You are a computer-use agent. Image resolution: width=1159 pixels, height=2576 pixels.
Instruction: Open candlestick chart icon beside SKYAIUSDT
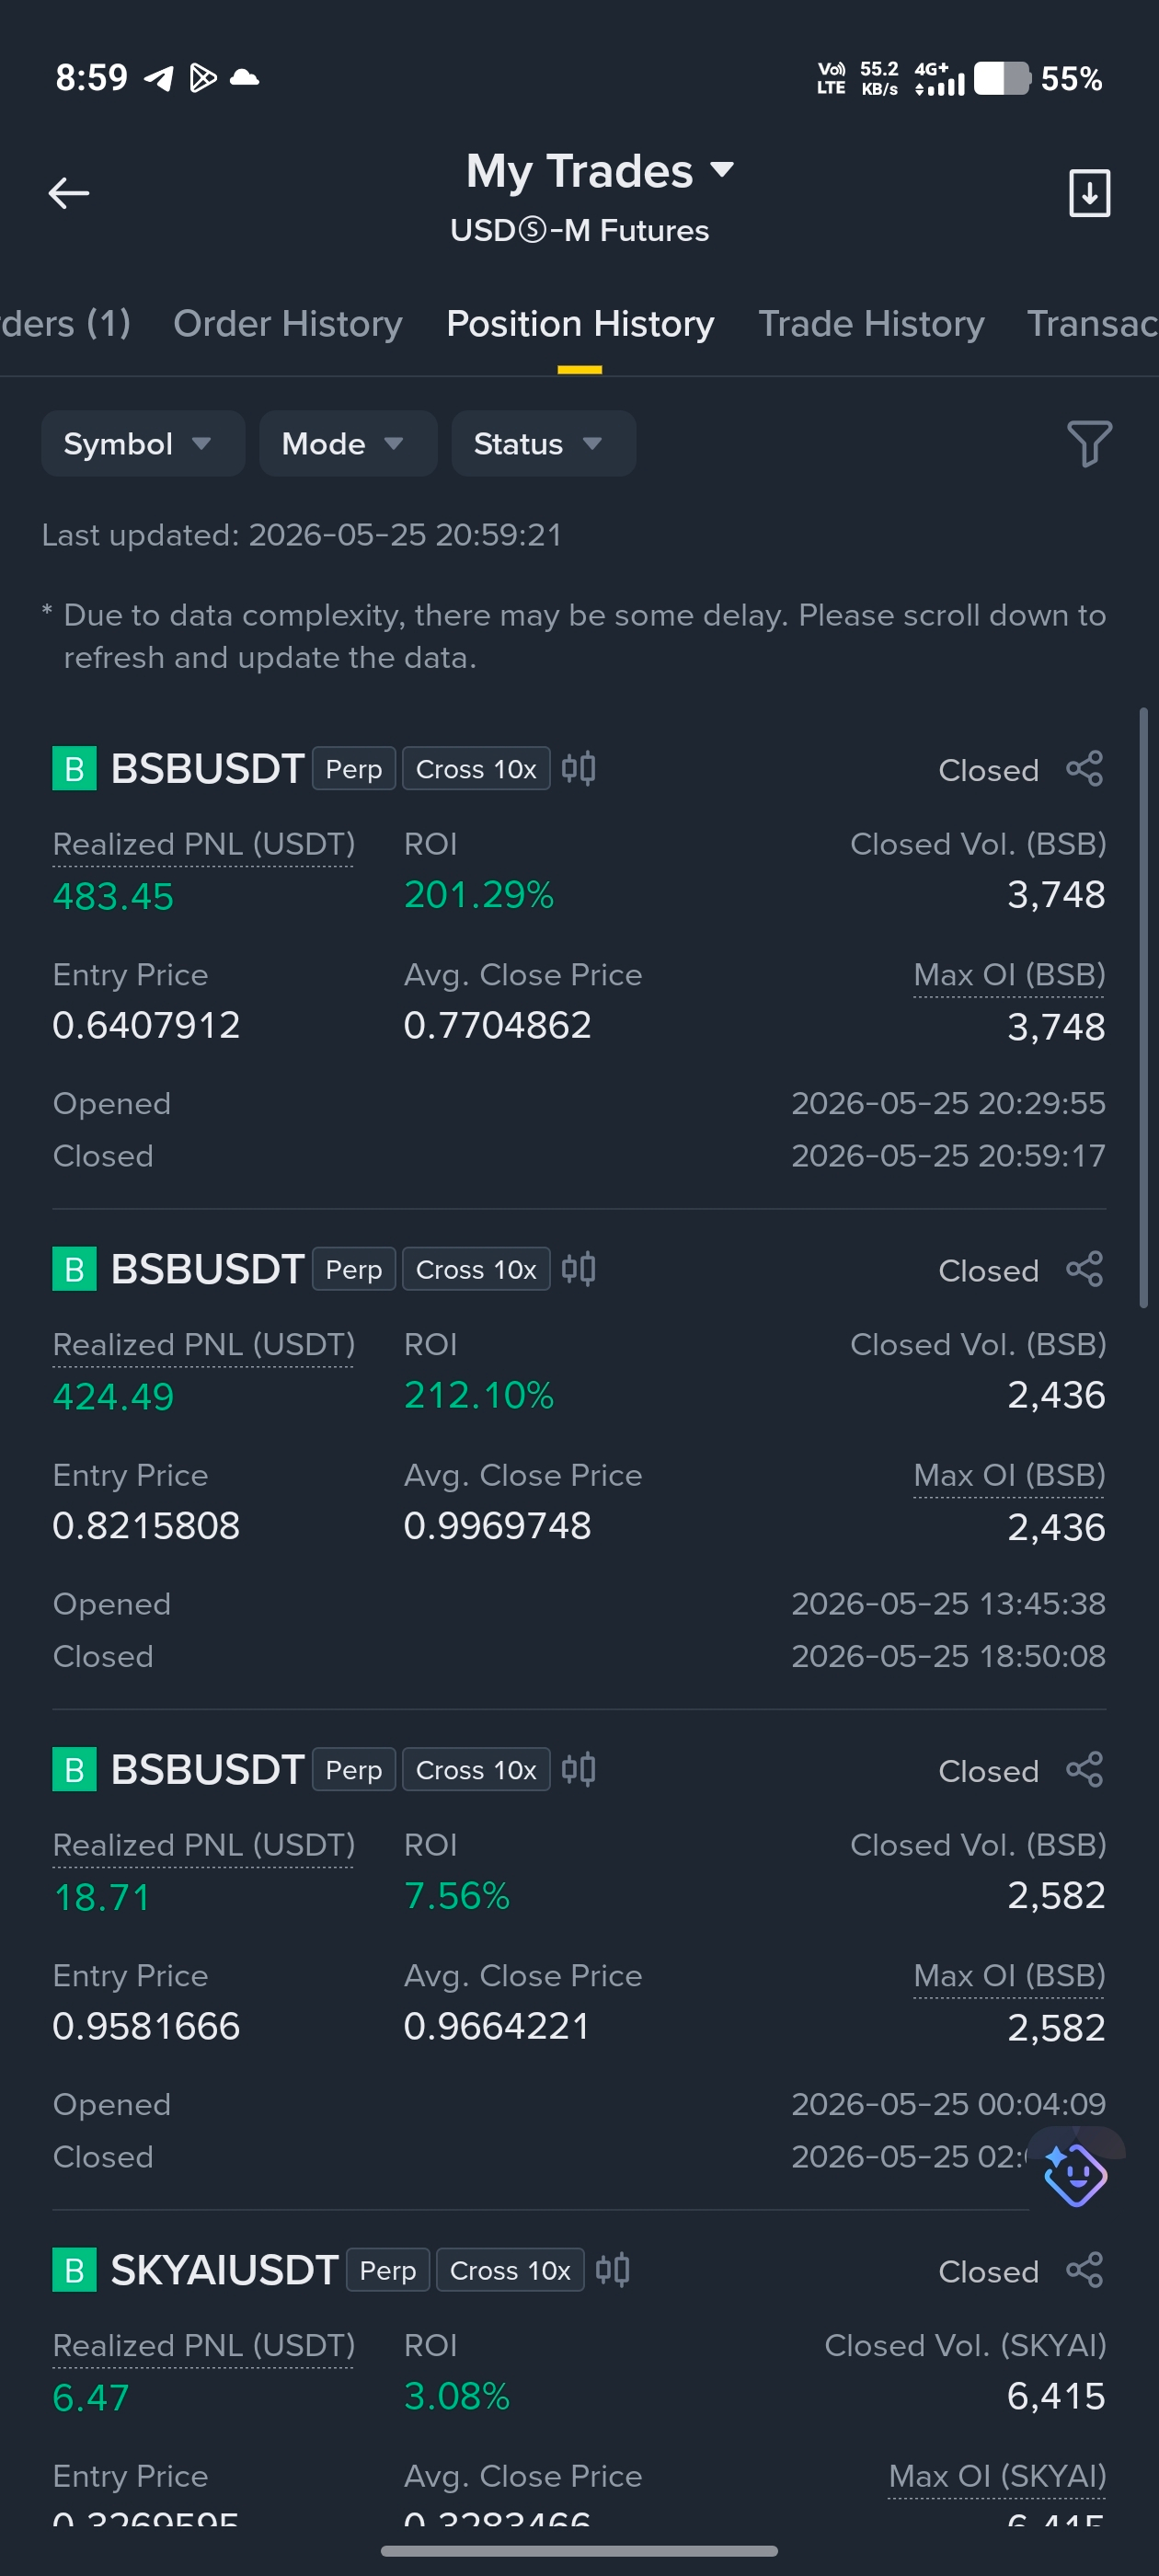tap(612, 2269)
